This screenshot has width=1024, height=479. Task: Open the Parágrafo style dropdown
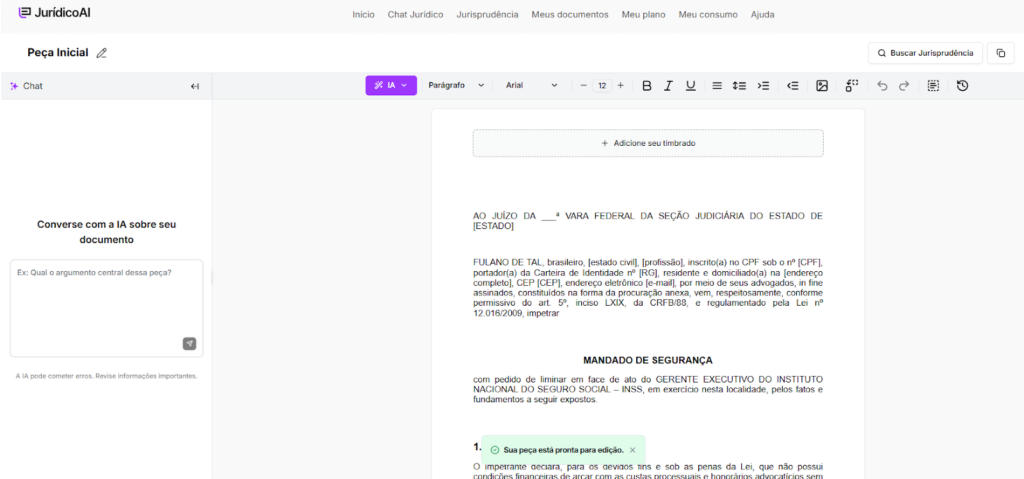pyautogui.click(x=456, y=85)
